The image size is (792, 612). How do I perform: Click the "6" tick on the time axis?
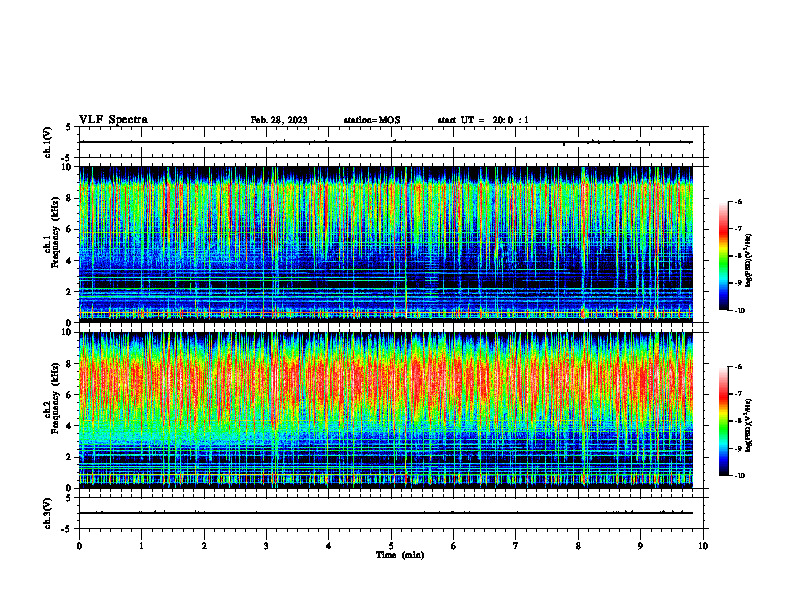point(454,546)
